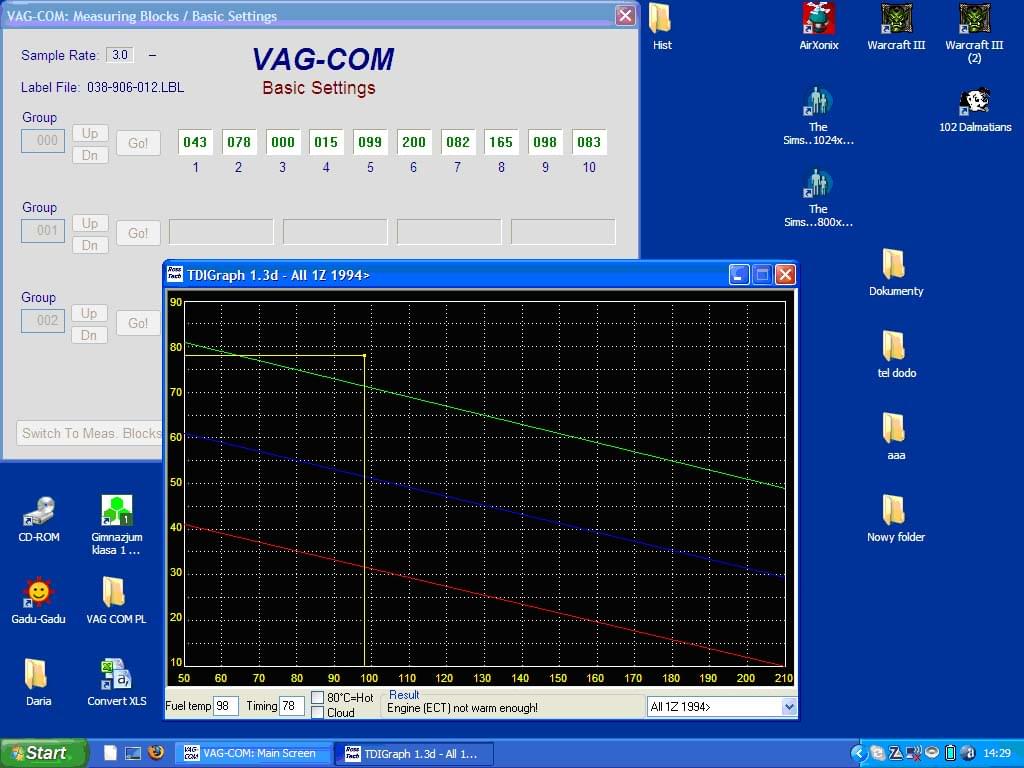The image size is (1024, 768).
Task: Toggle the Cloud checkbox
Action: (318, 713)
